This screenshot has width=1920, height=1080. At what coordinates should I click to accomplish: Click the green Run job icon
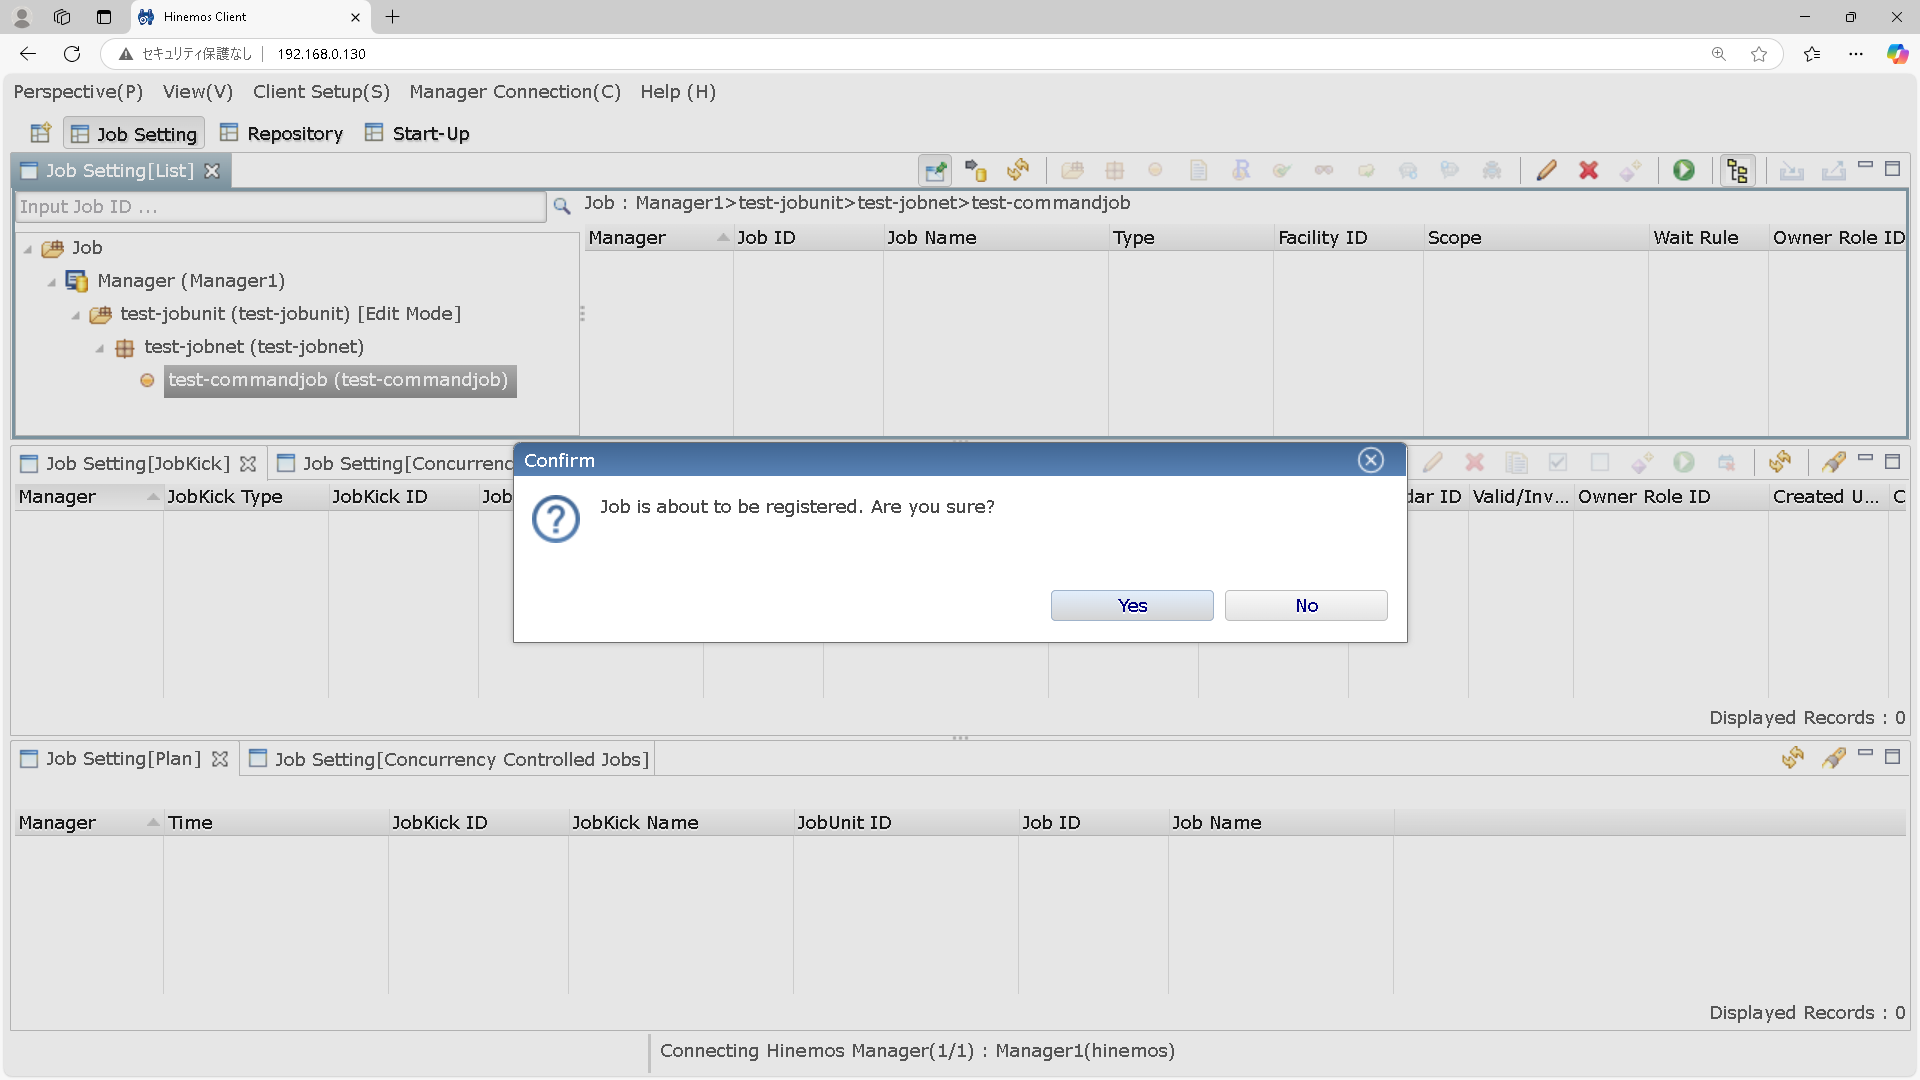[1684, 170]
